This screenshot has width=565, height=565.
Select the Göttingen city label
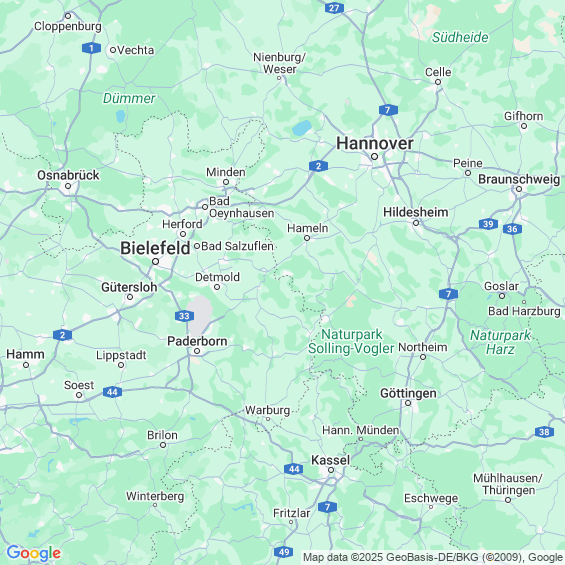(408, 393)
